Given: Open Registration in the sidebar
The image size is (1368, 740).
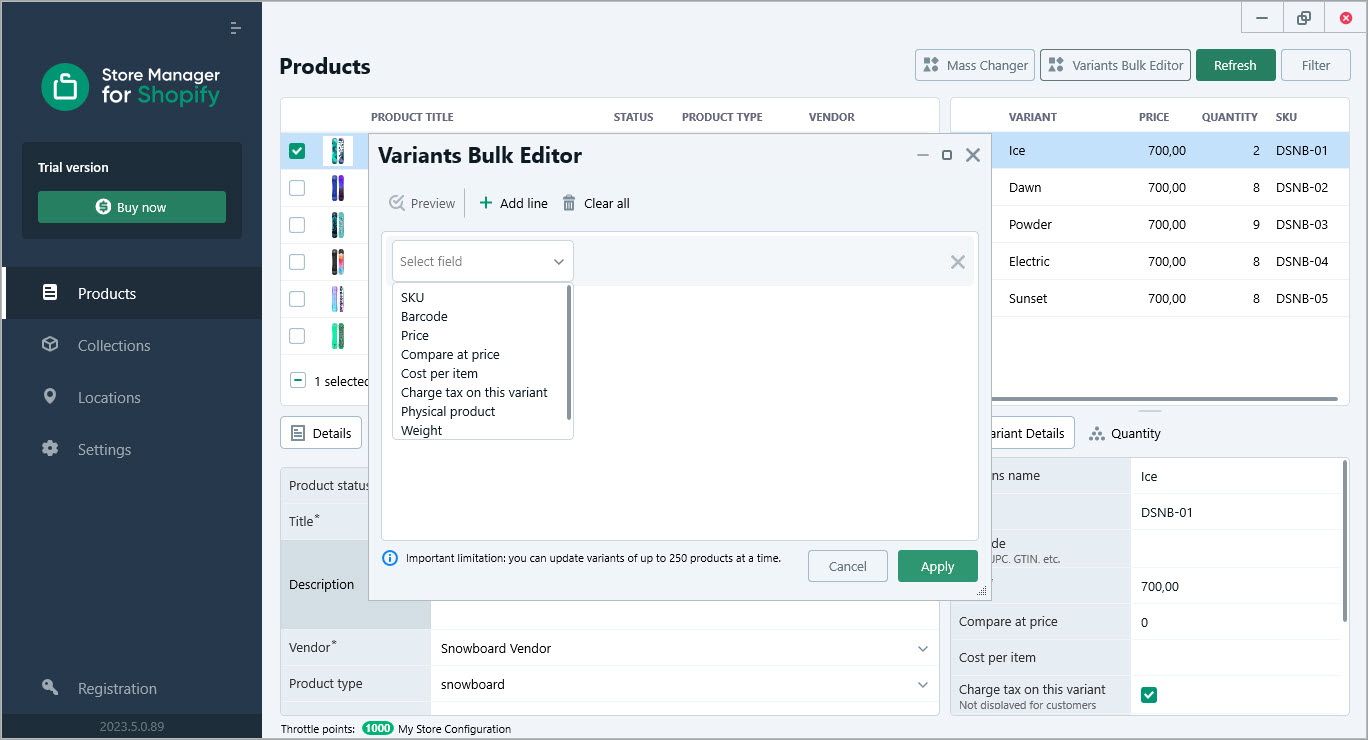Looking at the screenshot, I should click(131, 688).
